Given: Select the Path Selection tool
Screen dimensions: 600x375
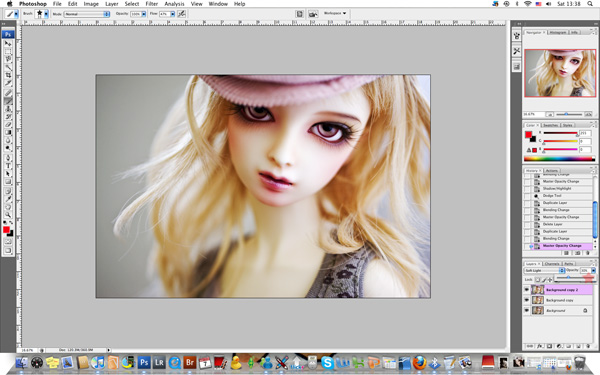Looking at the screenshot, I should click(8, 173).
